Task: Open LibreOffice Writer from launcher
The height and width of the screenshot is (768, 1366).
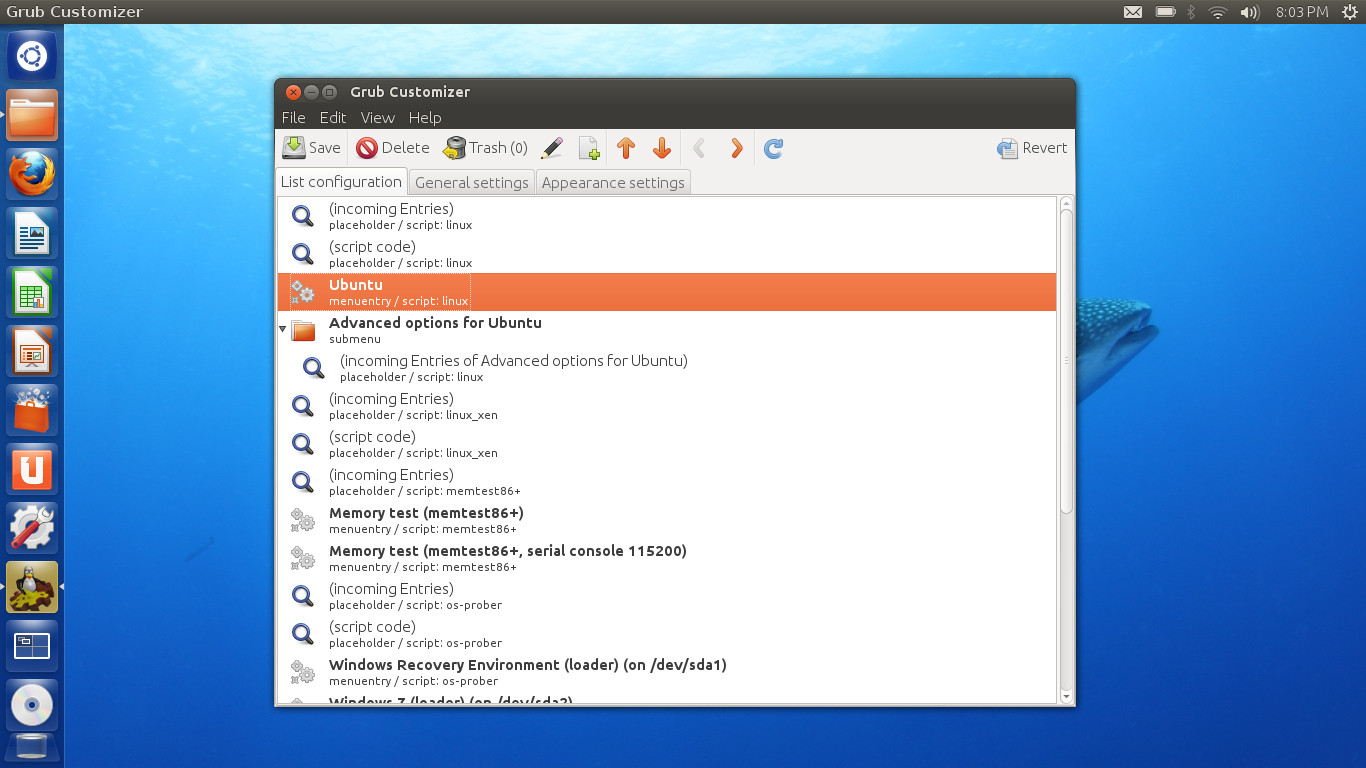Action: [32, 234]
